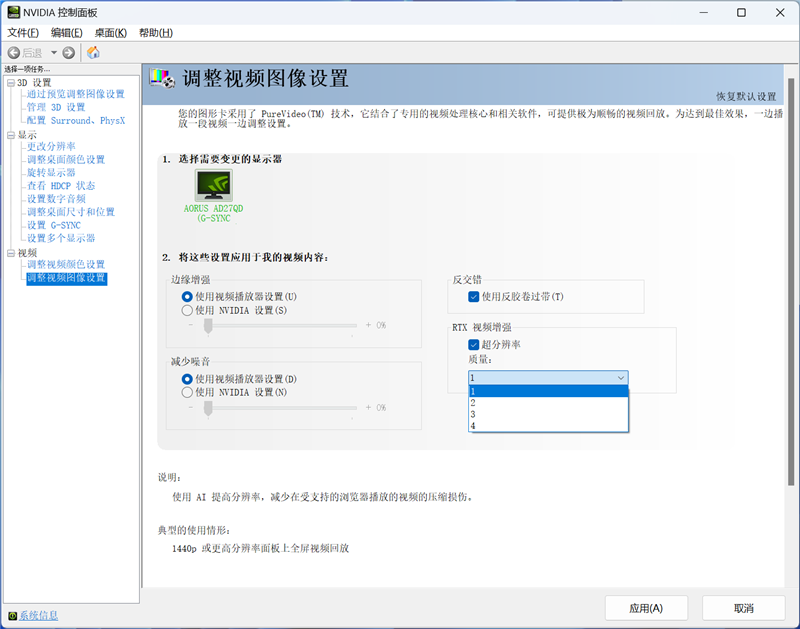Enable 使用NVIDIA设置(S) for 边缘增强
Viewport: 800px width, 629px height.
187,310
